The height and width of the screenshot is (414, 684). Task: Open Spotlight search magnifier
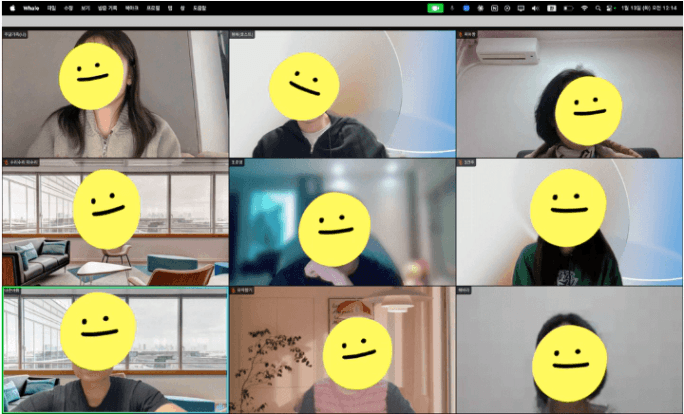coord(598,8)
